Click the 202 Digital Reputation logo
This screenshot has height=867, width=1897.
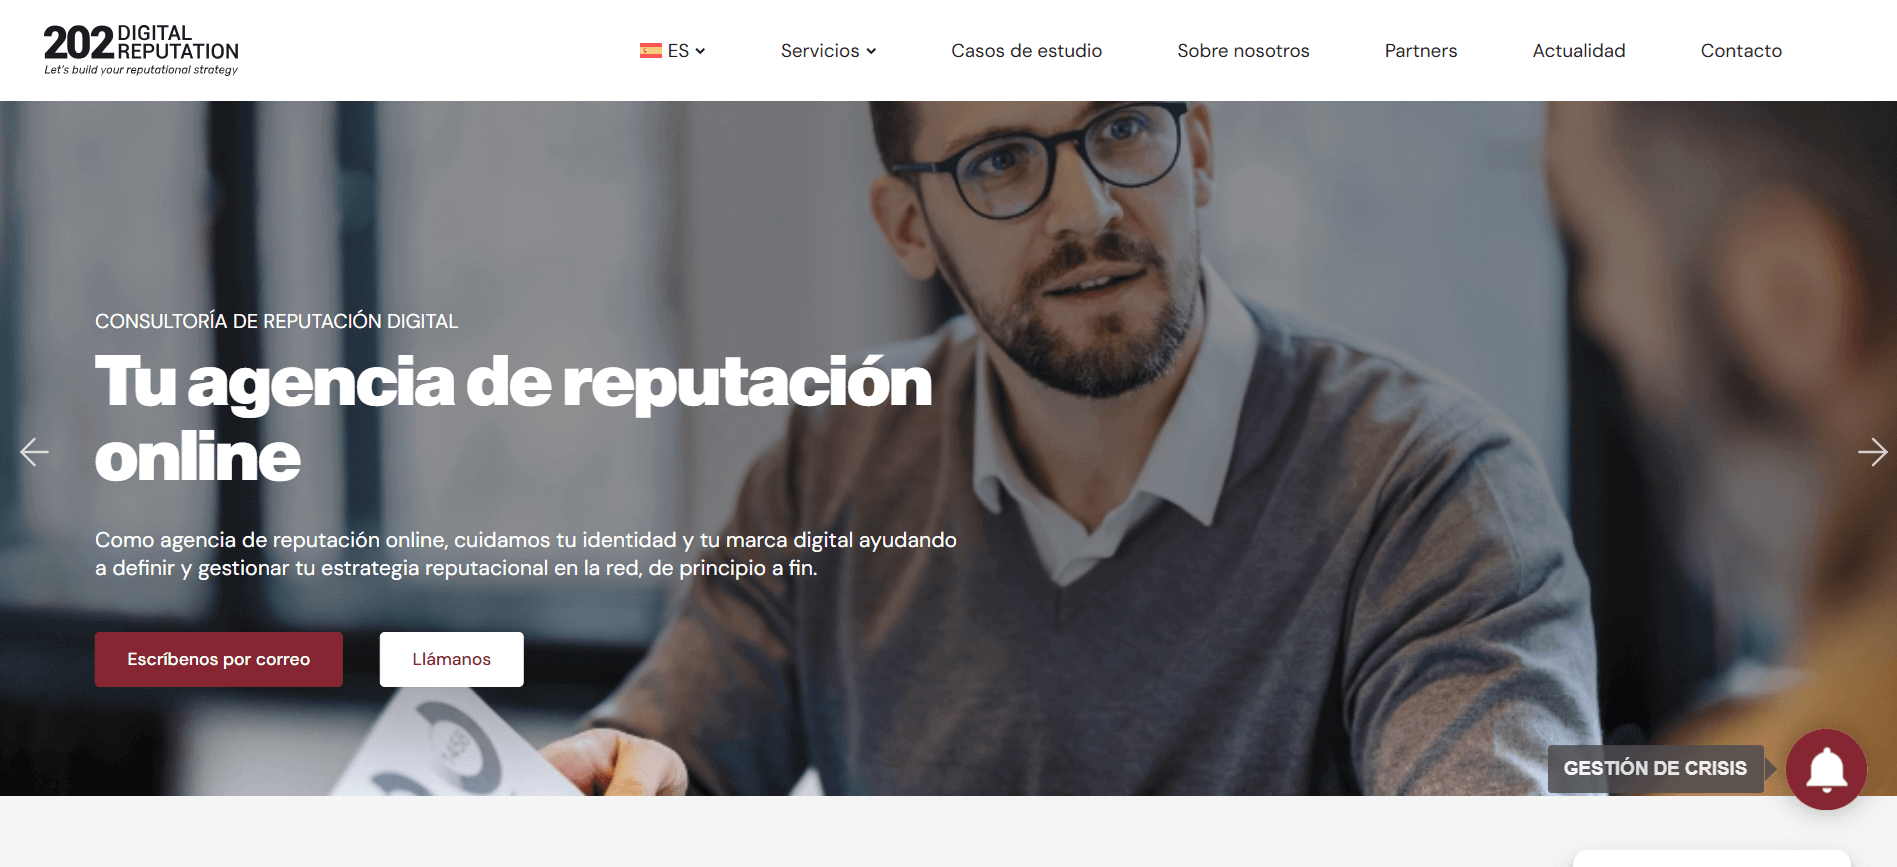[x=141, y=50]
